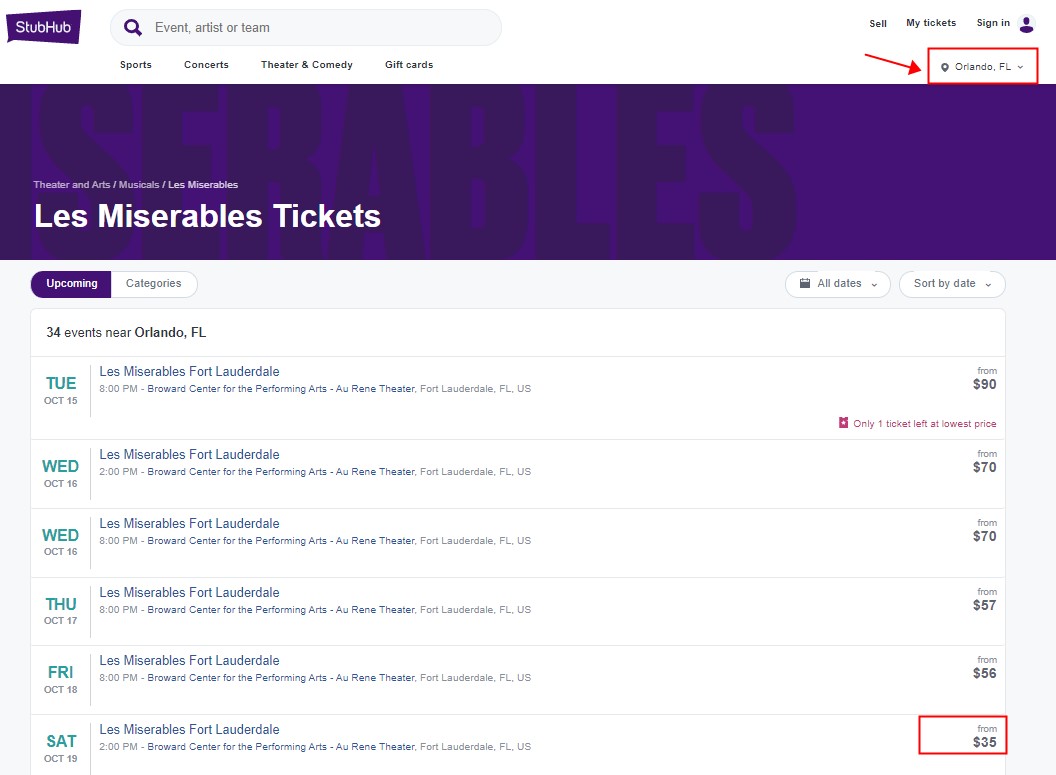This screenshot has width=1056, height=775.
Task: Open the Sort by date dropdown
Action: tap(952, 284)
